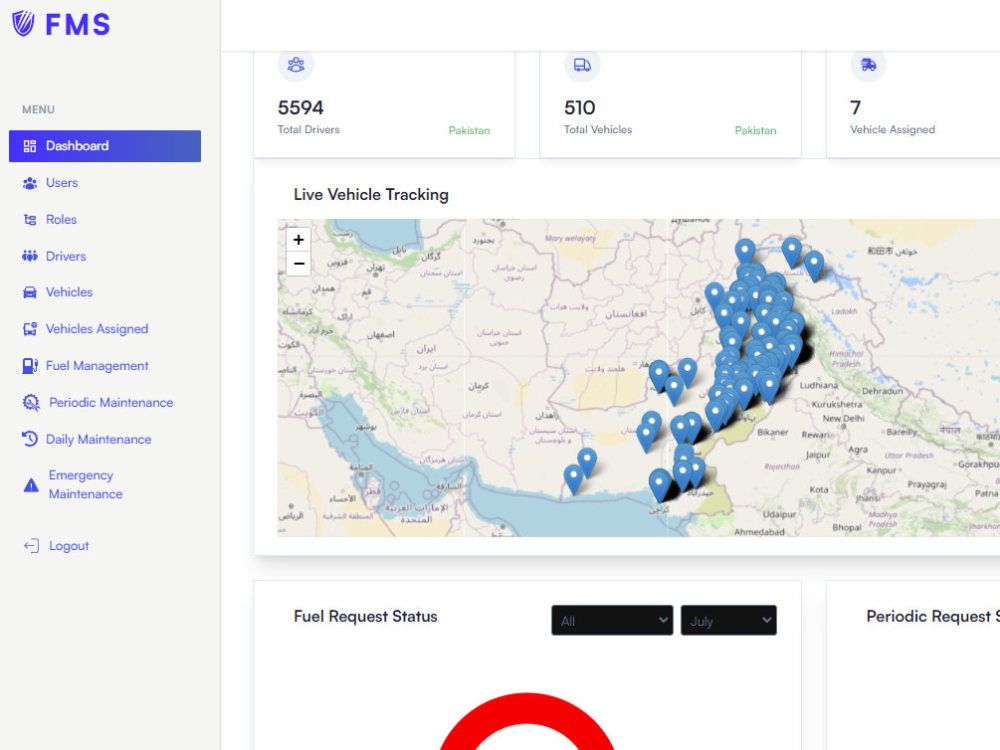Select the map marker near Karachi coast

coord(659,485)
